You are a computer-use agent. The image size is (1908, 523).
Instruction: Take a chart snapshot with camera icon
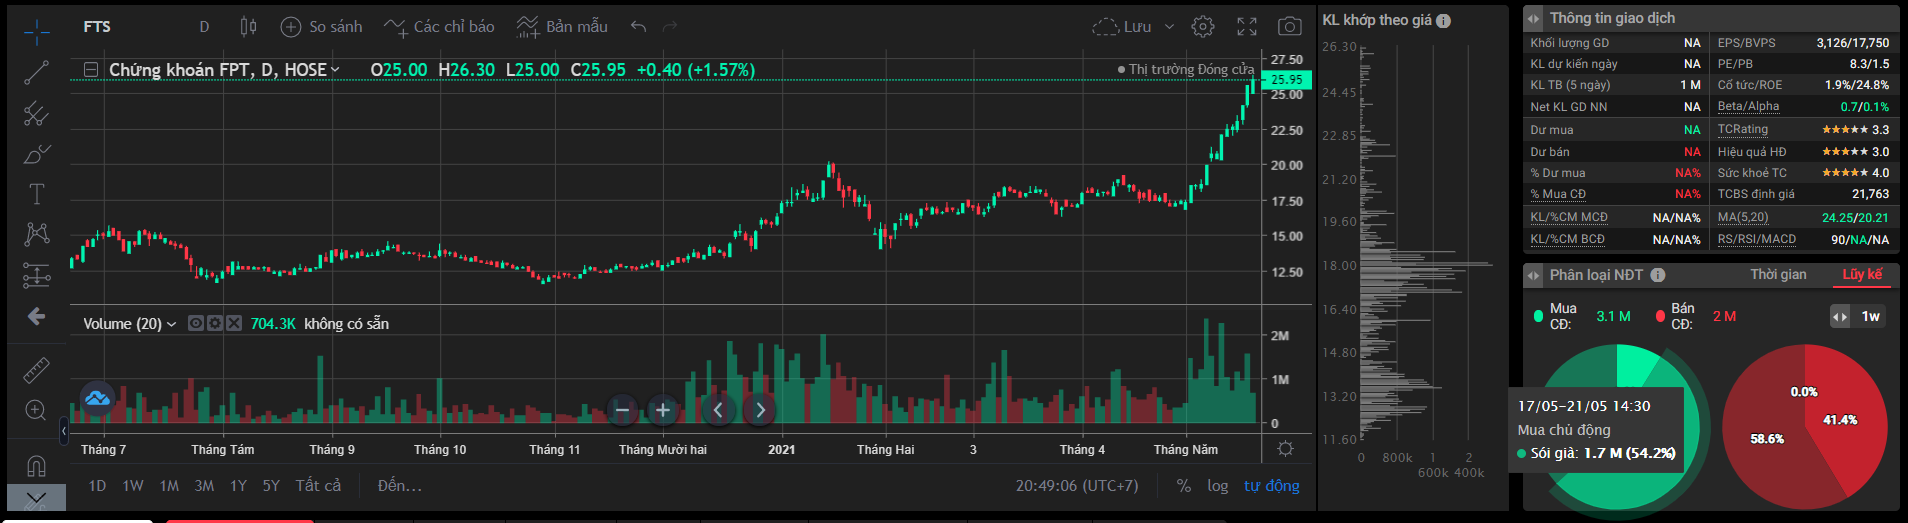point(1290,27)
